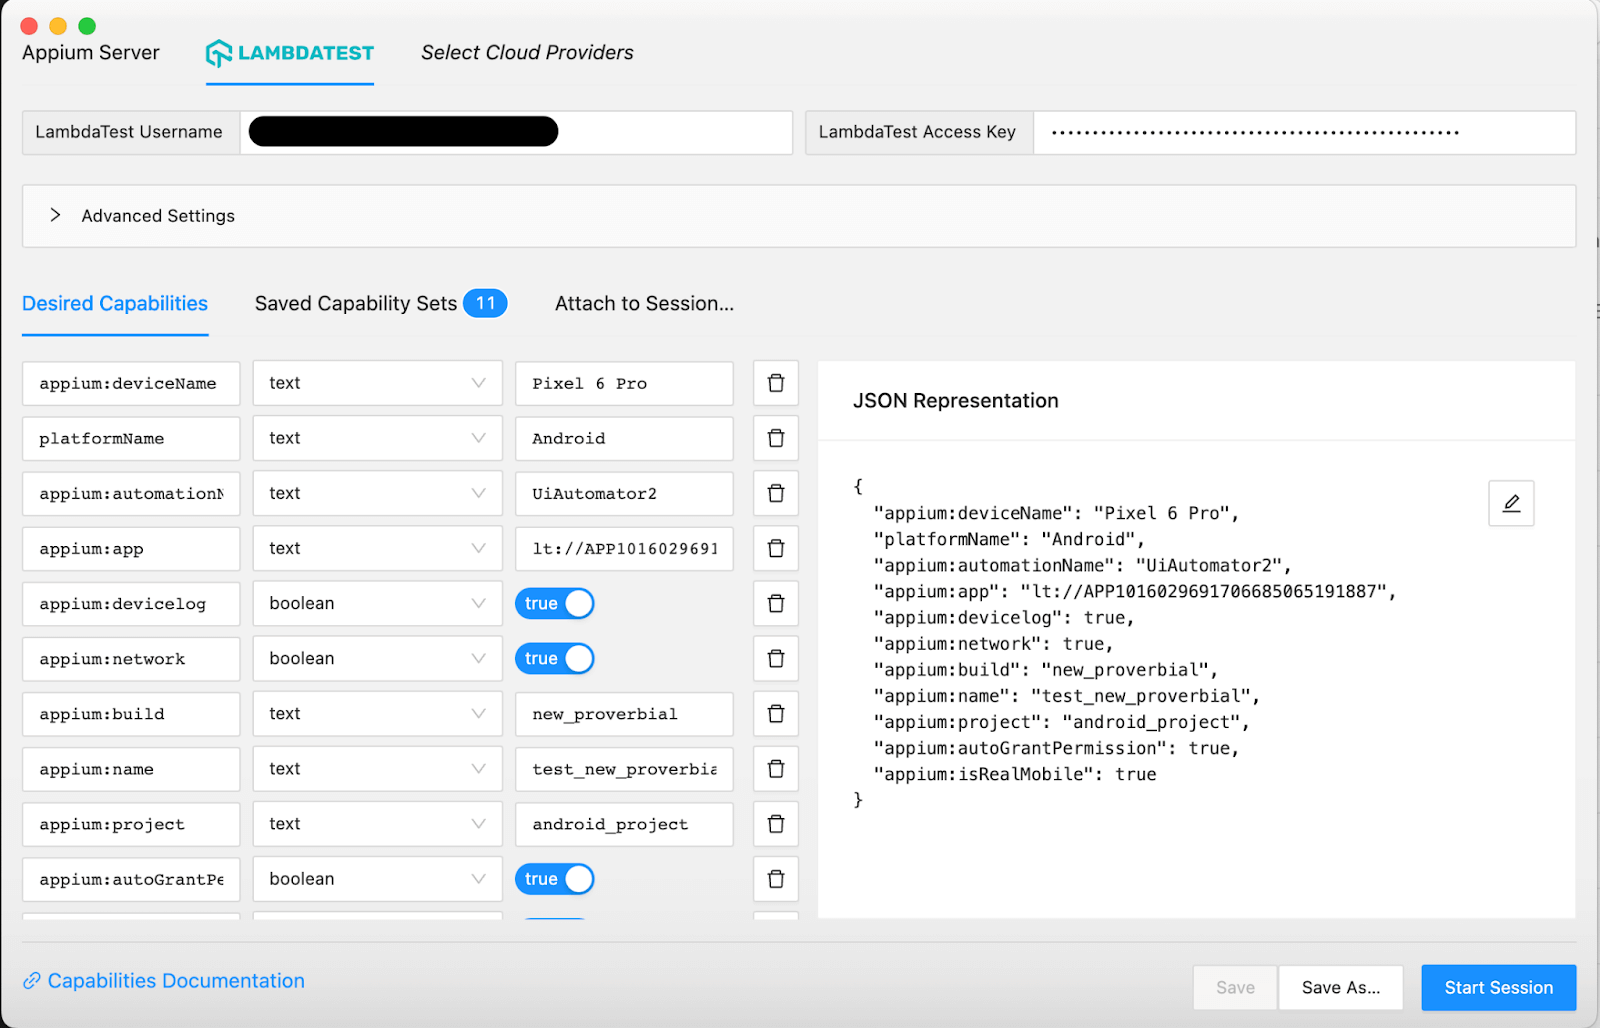Click trash icon for appium:name row
The height and width of the screenshot is (1028, 1600).
pos(775,769)
